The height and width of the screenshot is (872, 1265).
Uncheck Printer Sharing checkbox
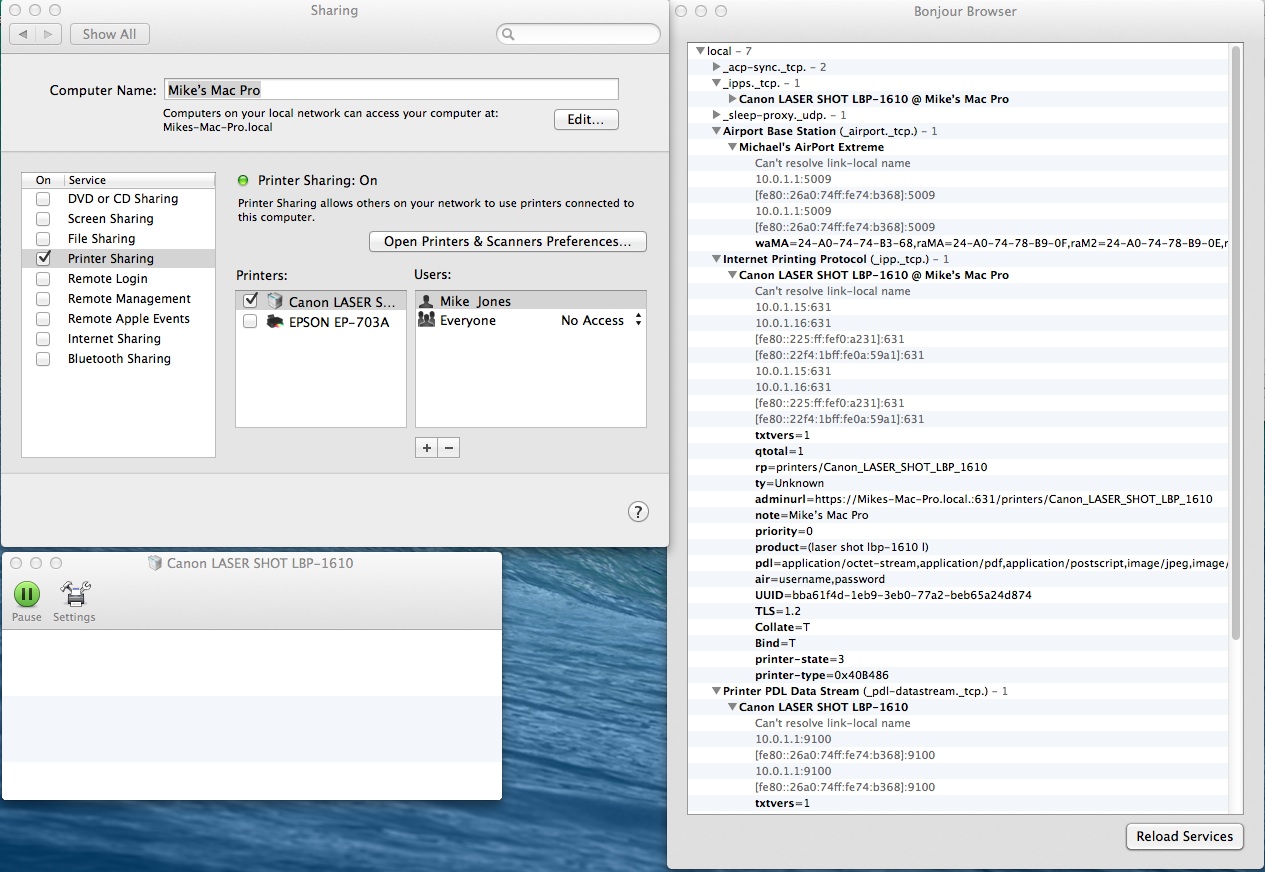click(x=43, y=258)
